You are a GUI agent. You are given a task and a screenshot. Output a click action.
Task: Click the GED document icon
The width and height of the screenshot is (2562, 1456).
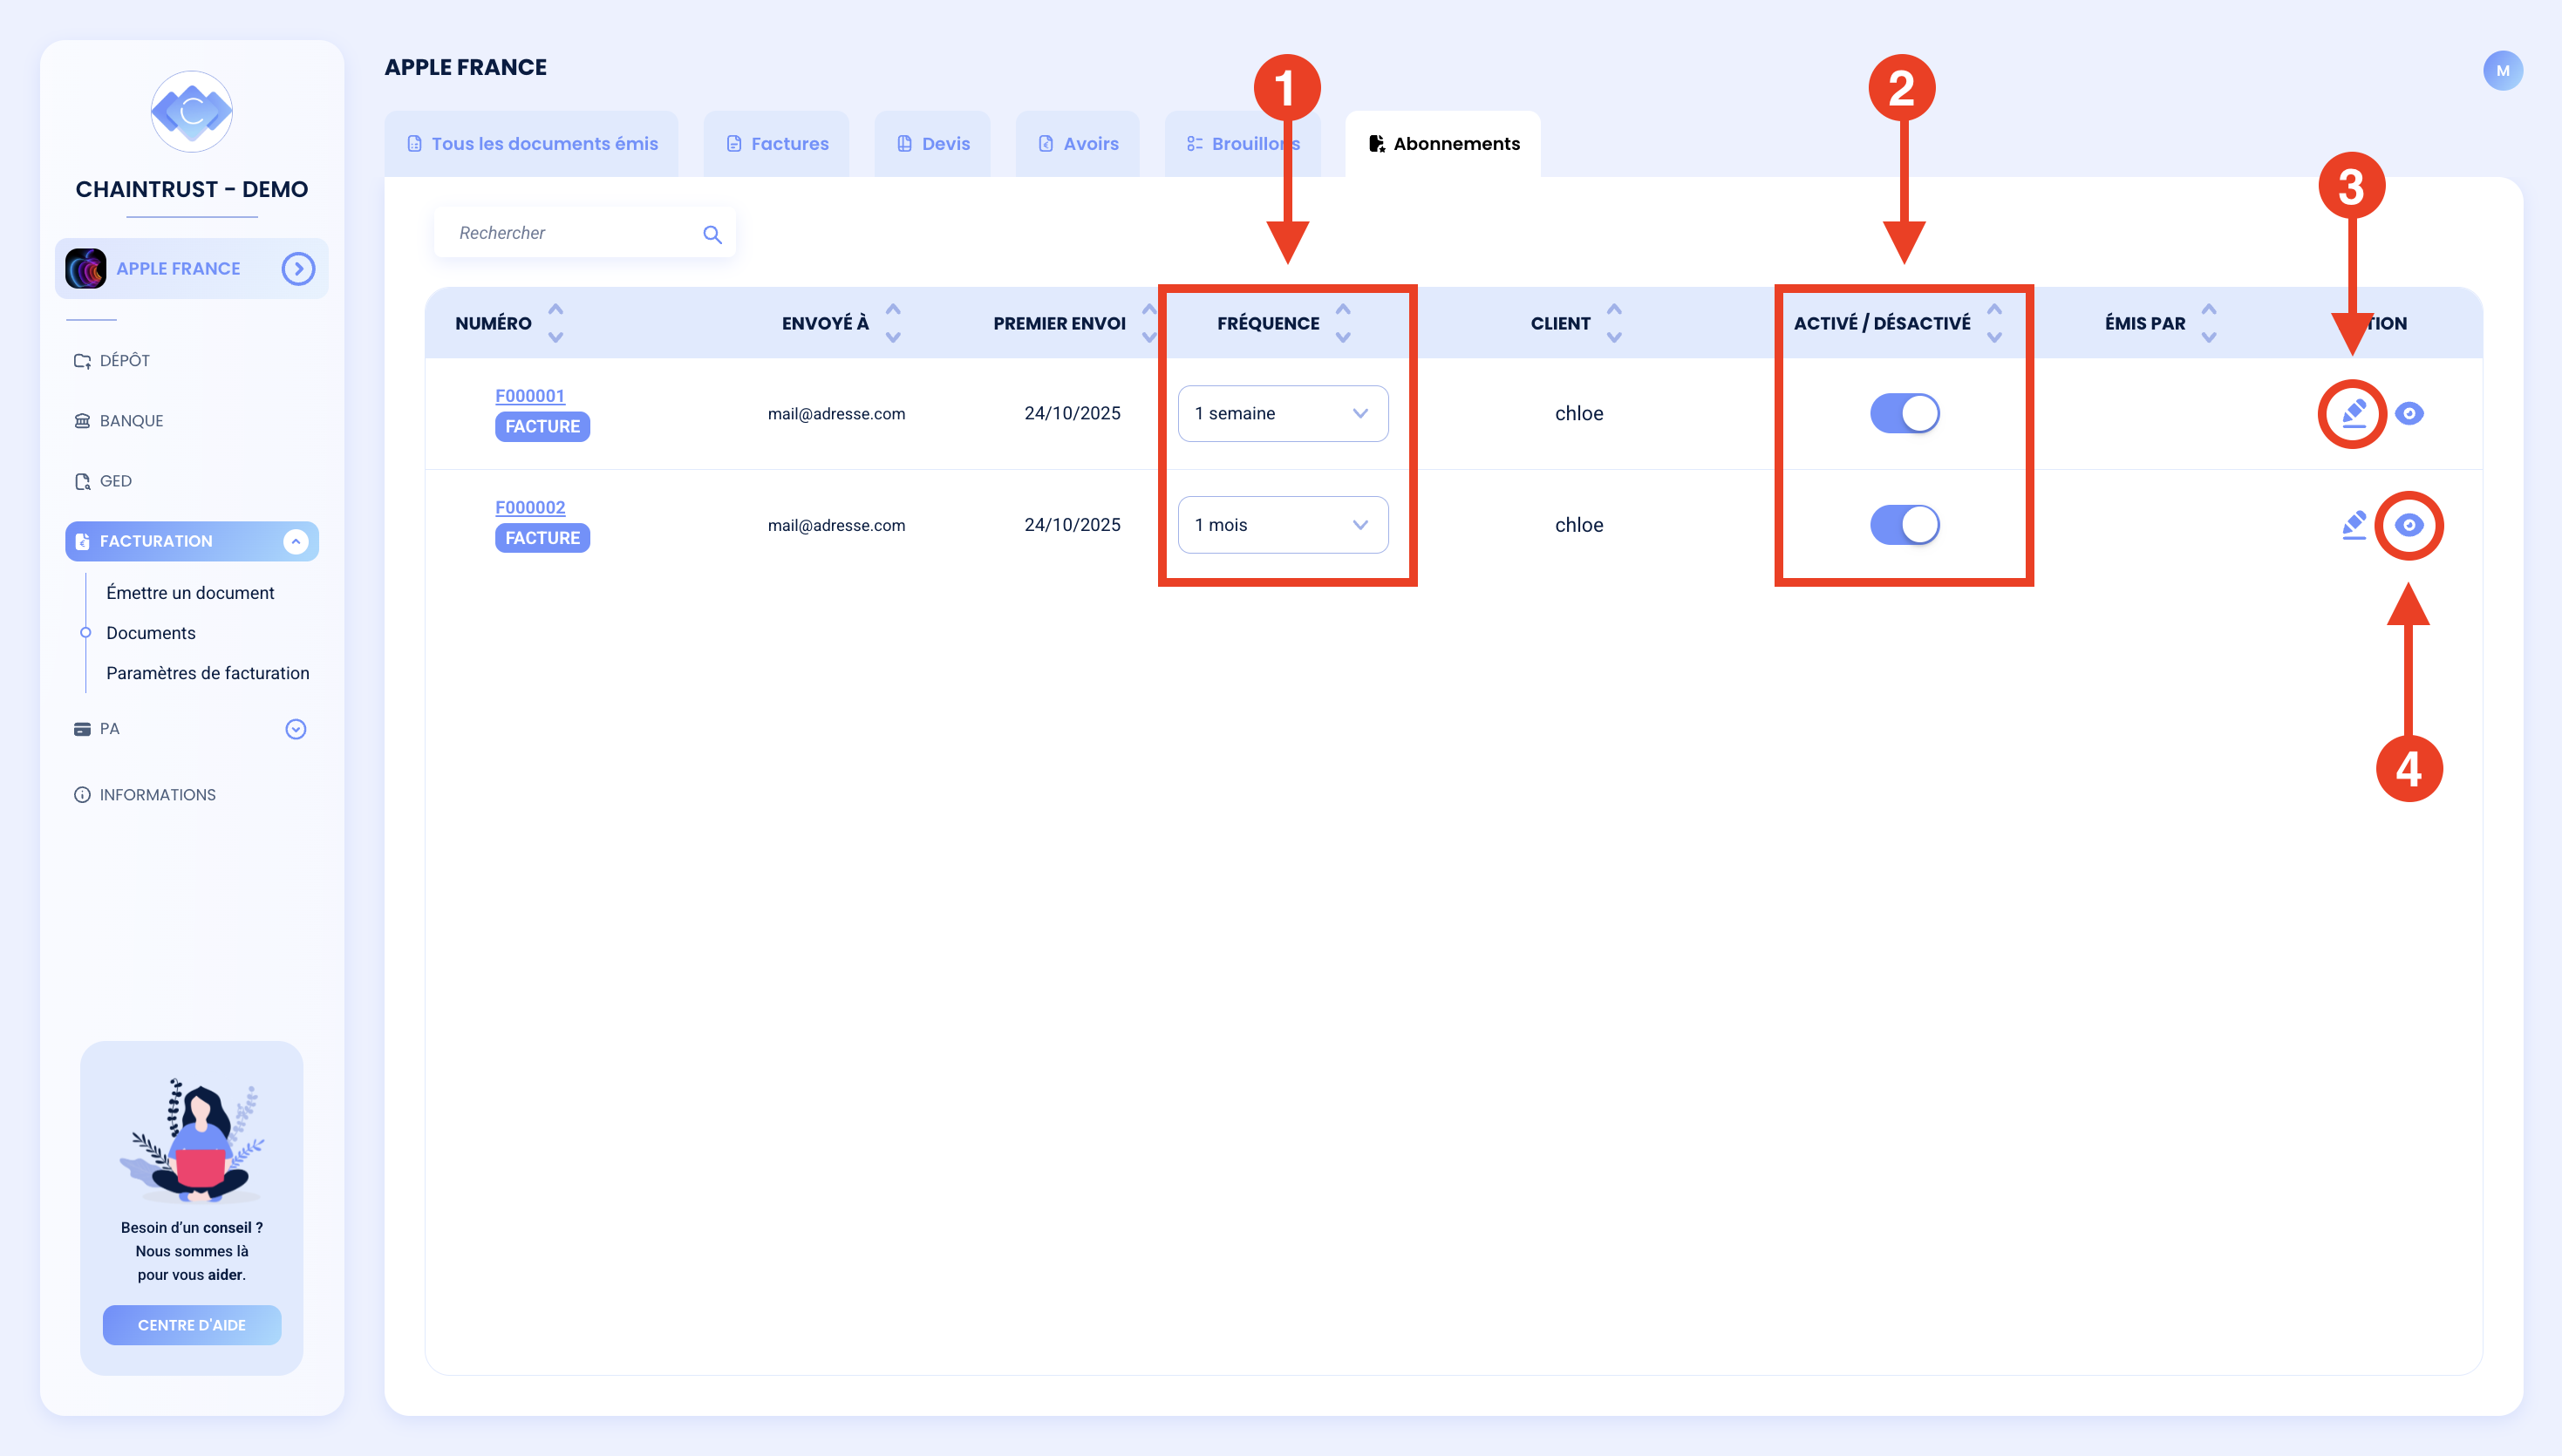[x=82, y=481]
